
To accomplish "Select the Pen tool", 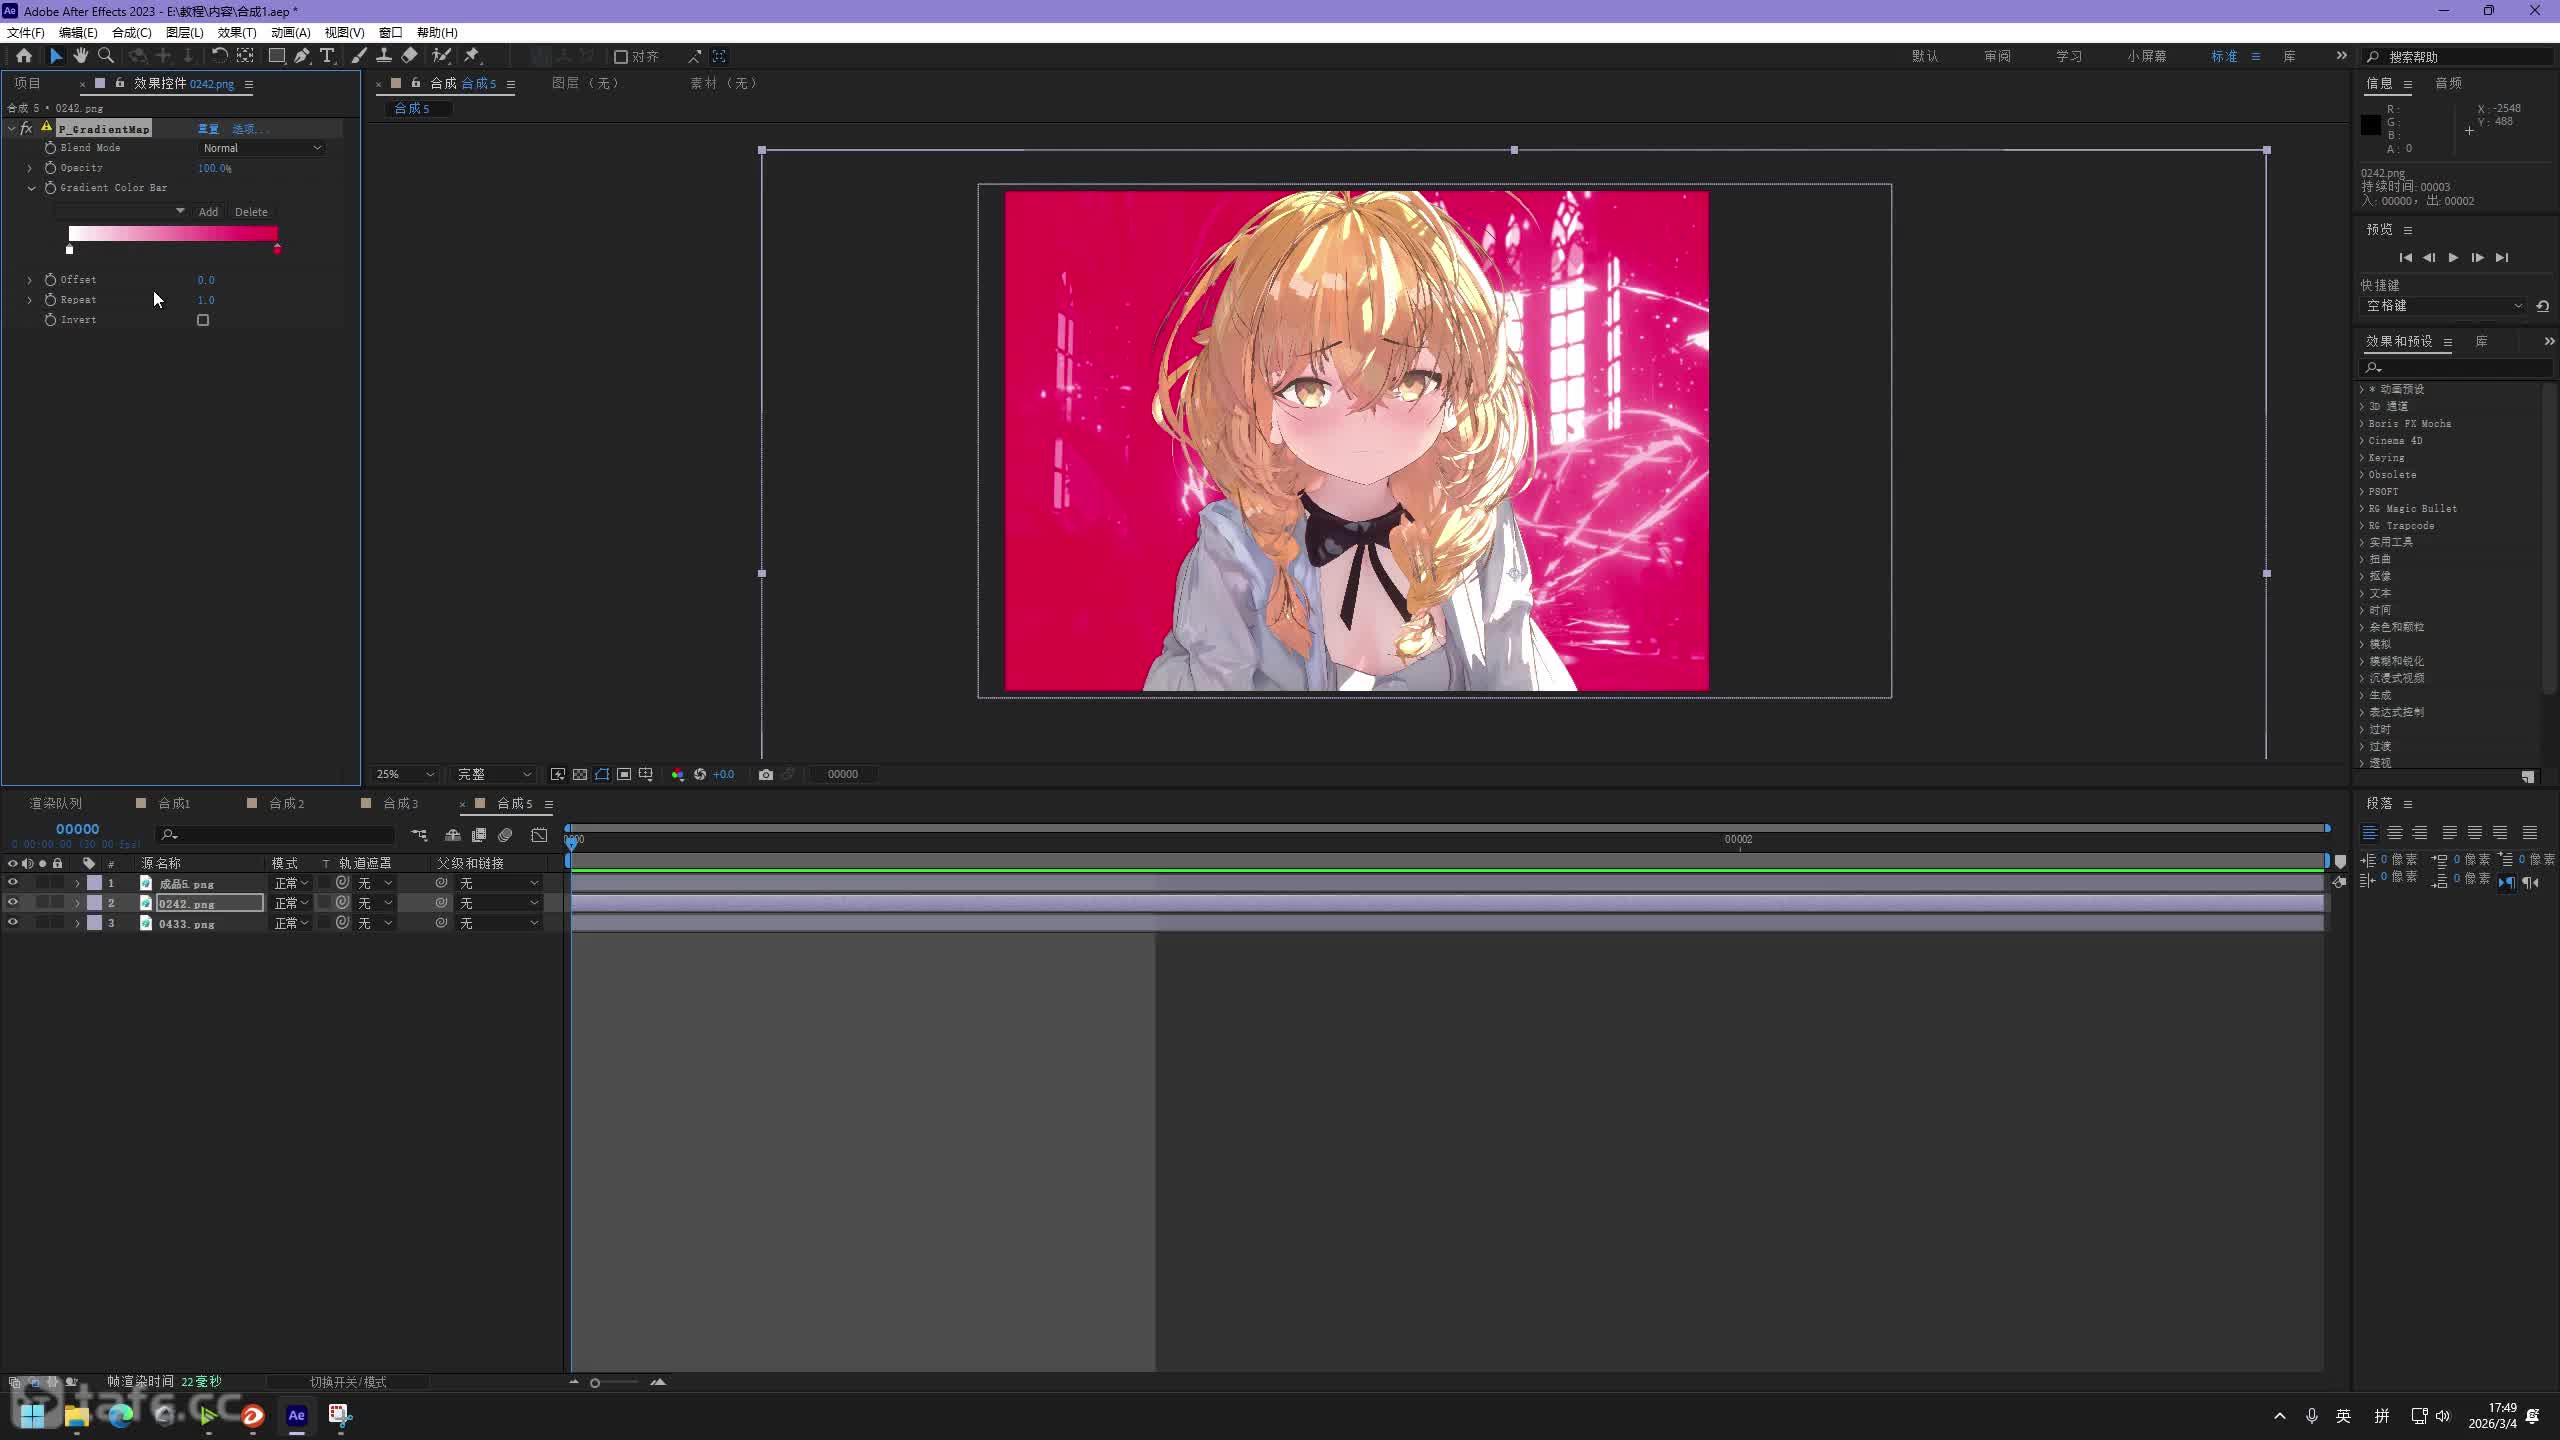I will (302, 56).
